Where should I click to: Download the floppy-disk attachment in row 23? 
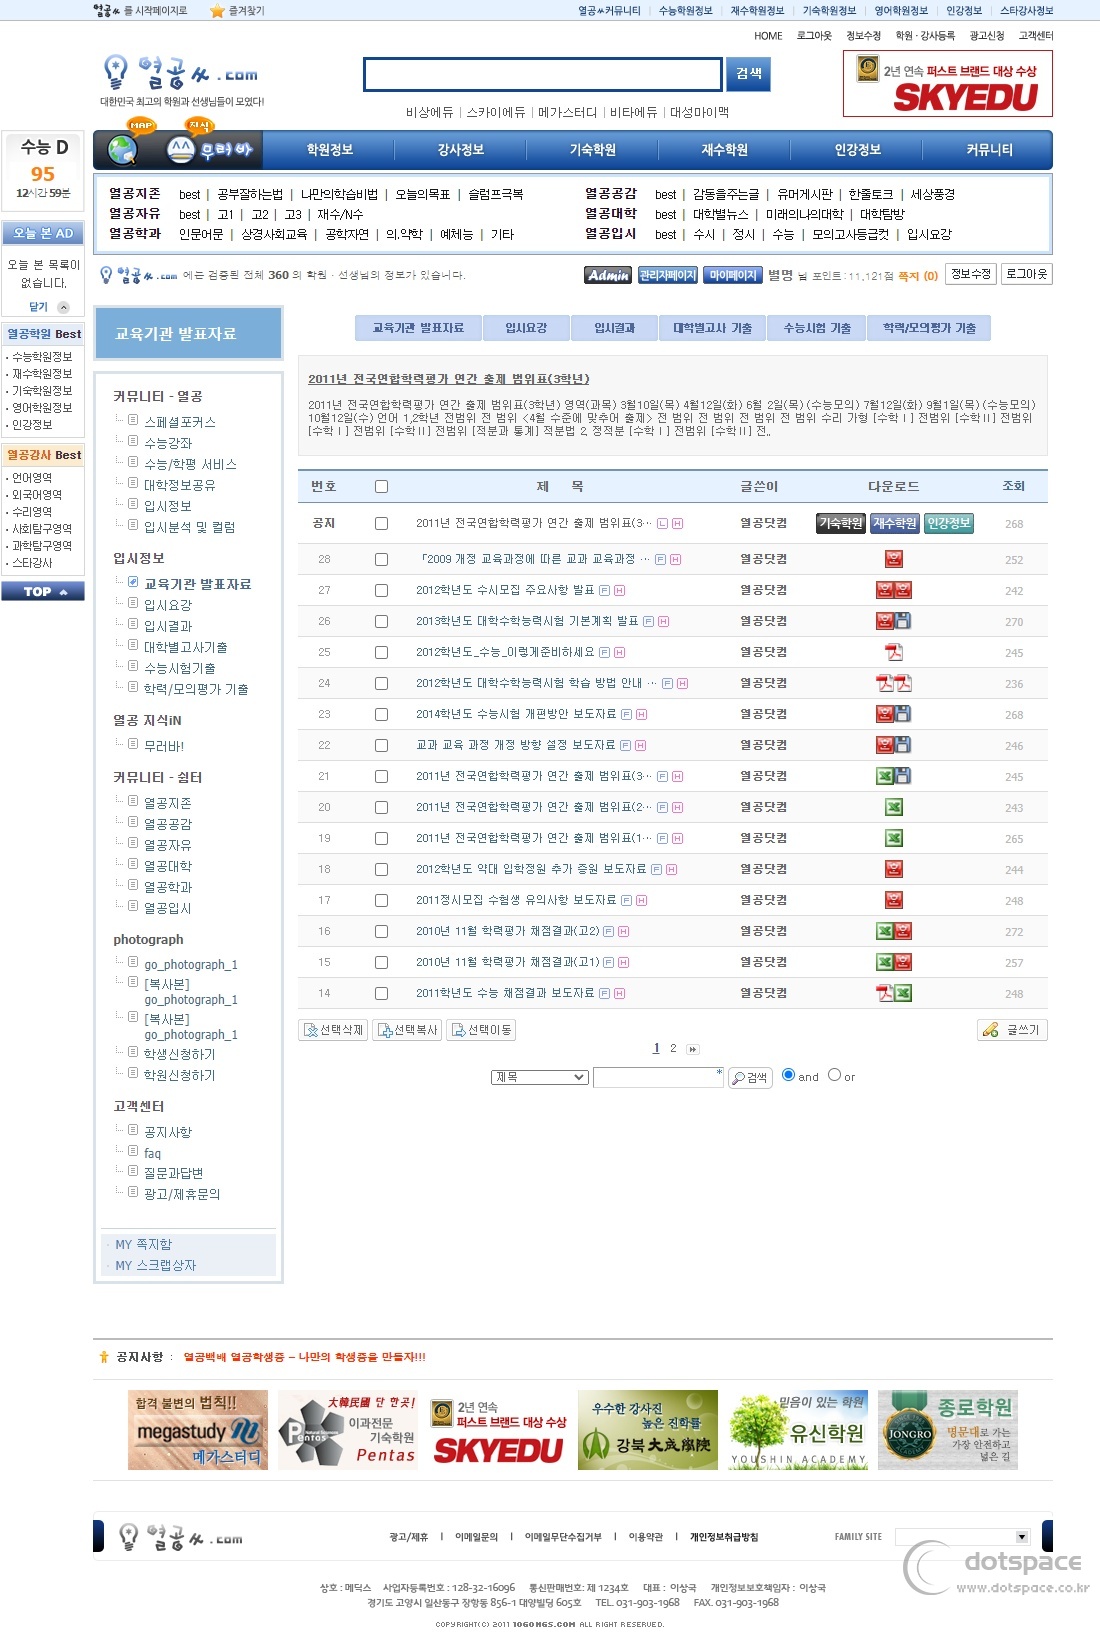coord(903,714)
